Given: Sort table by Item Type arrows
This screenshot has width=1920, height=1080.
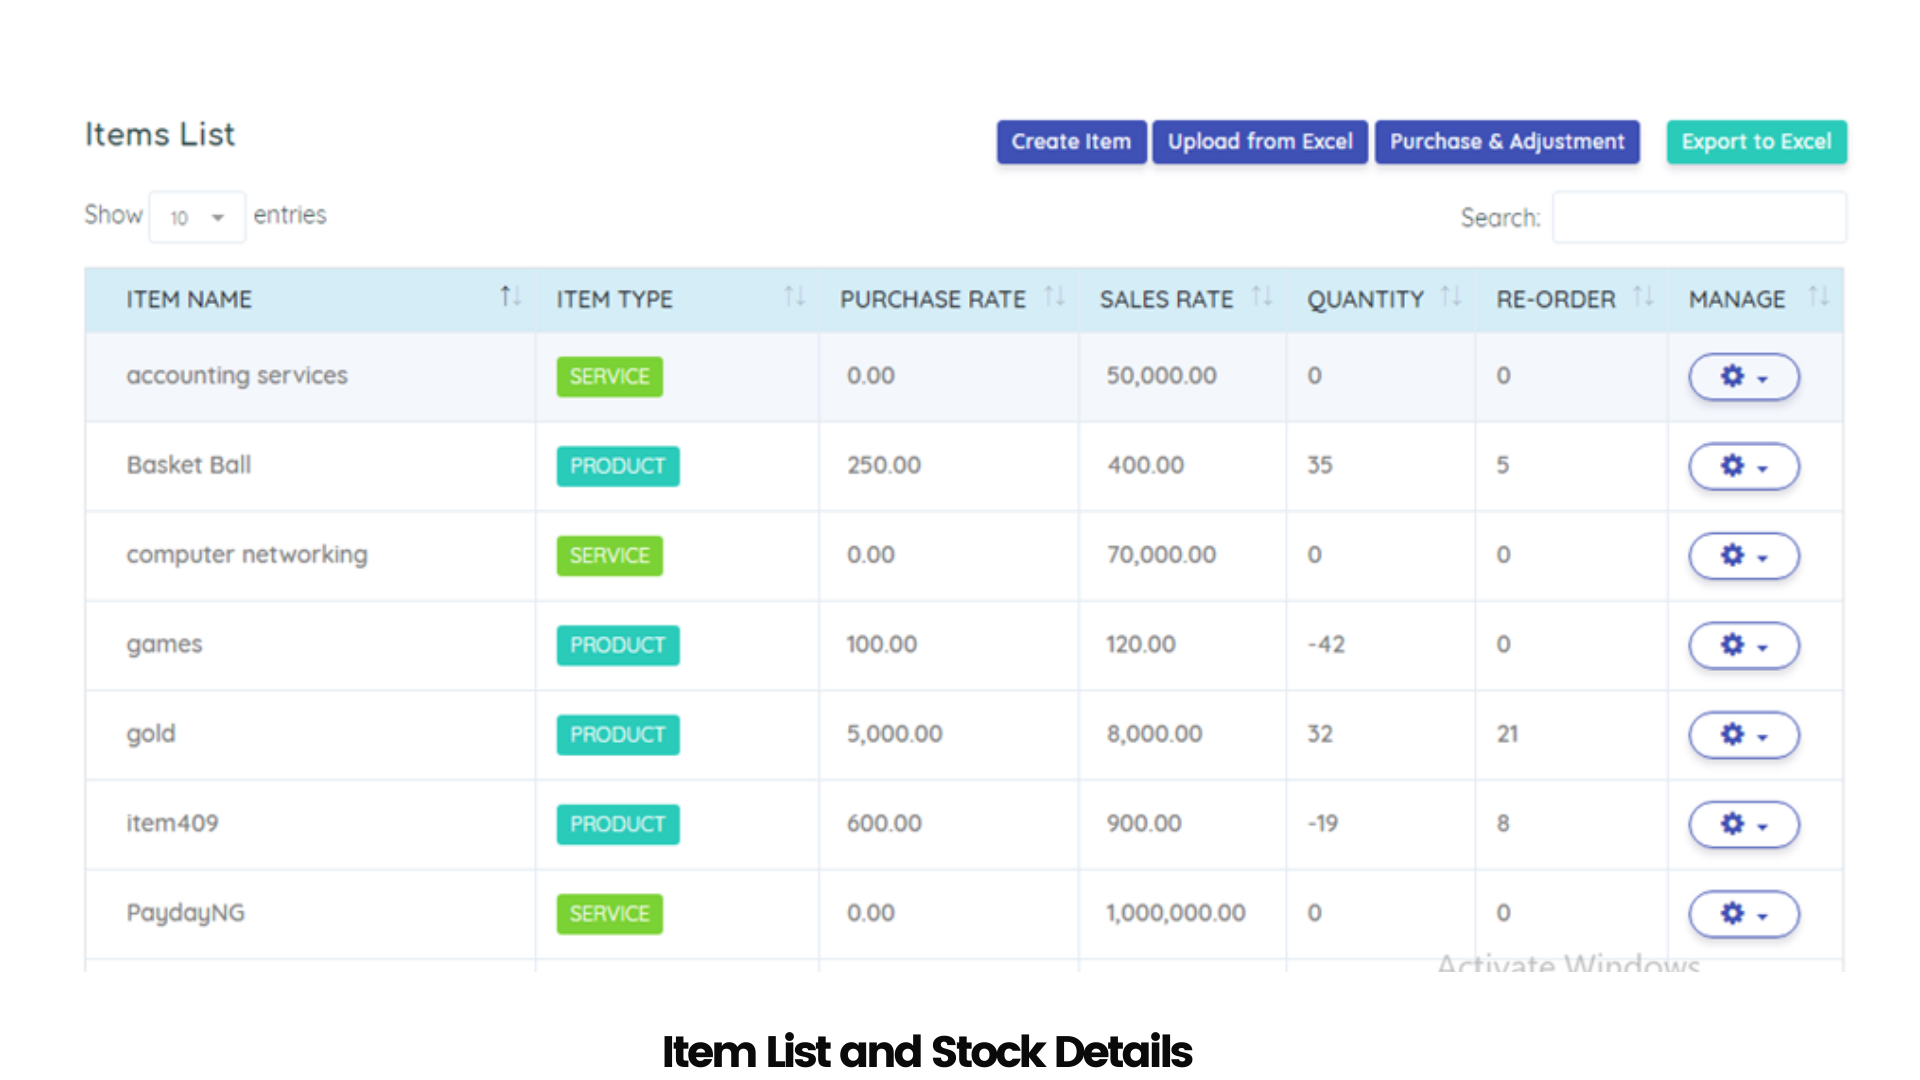Looking at the screenshot, I should (794, 297).
